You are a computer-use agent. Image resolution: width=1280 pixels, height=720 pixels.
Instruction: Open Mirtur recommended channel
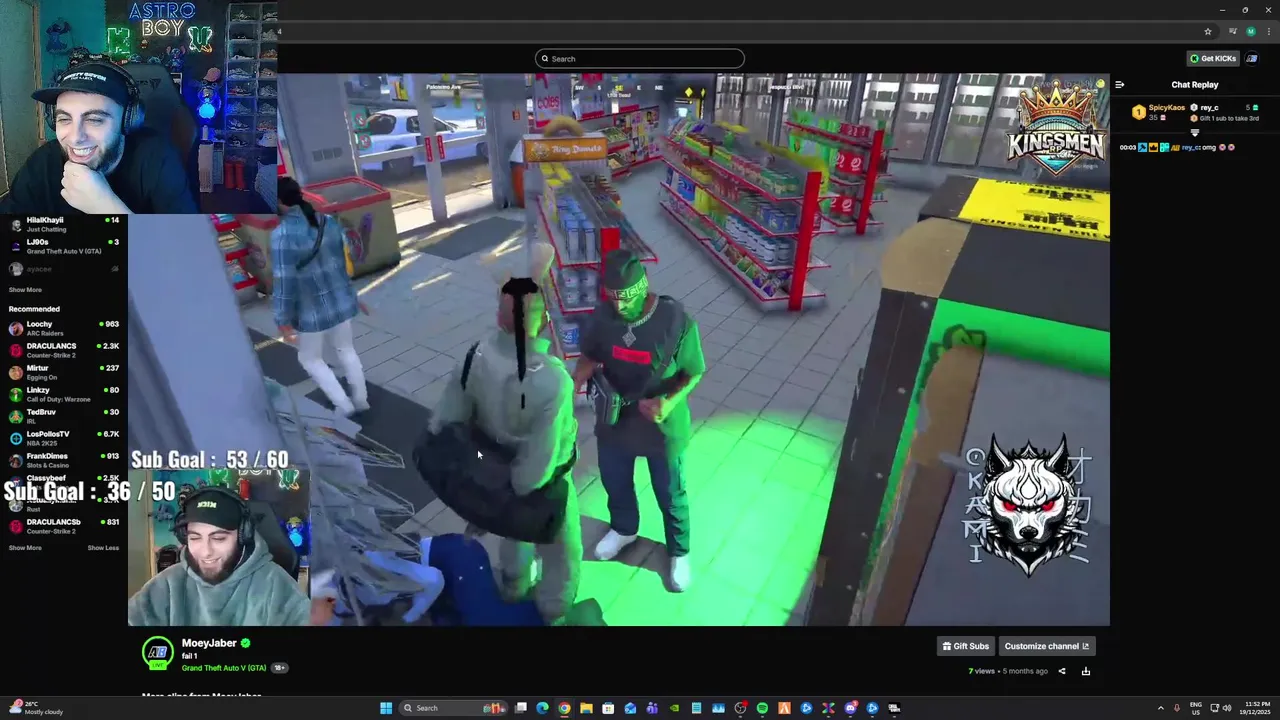coord(64,372)
